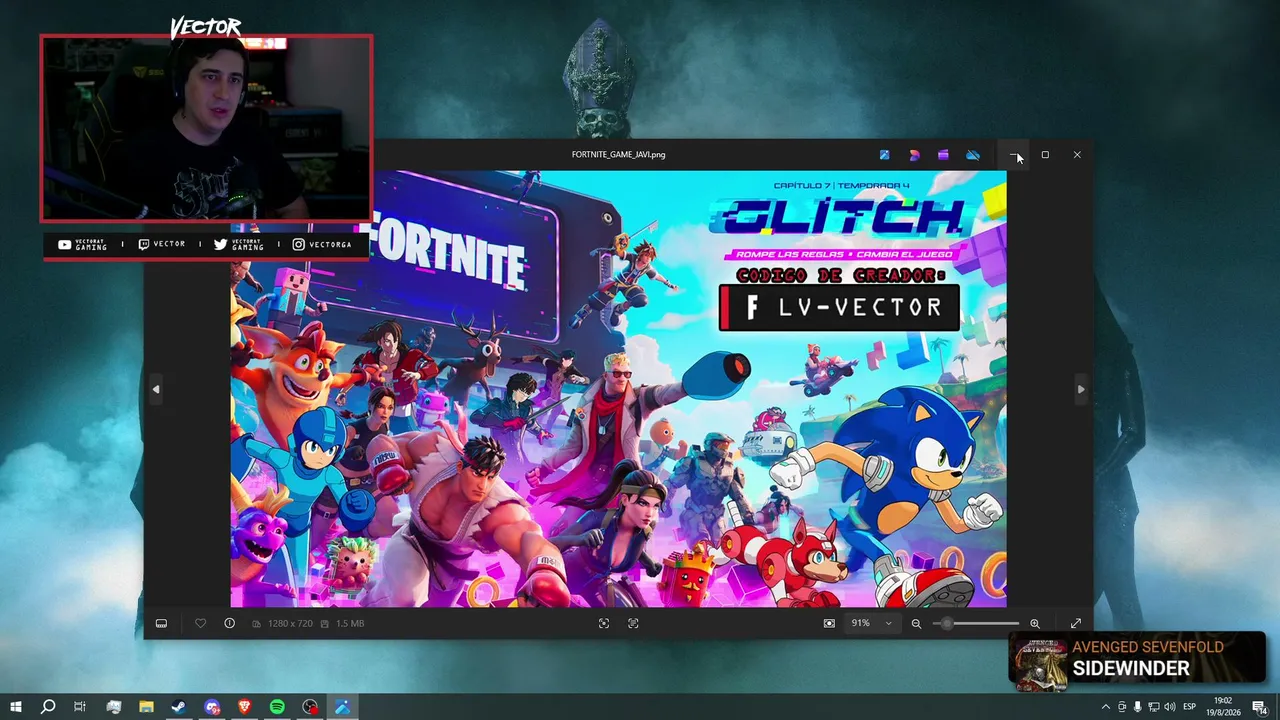Mark the photo as favorite with the heart
This screenshot has height=720, width=1280.
[200, 623]
